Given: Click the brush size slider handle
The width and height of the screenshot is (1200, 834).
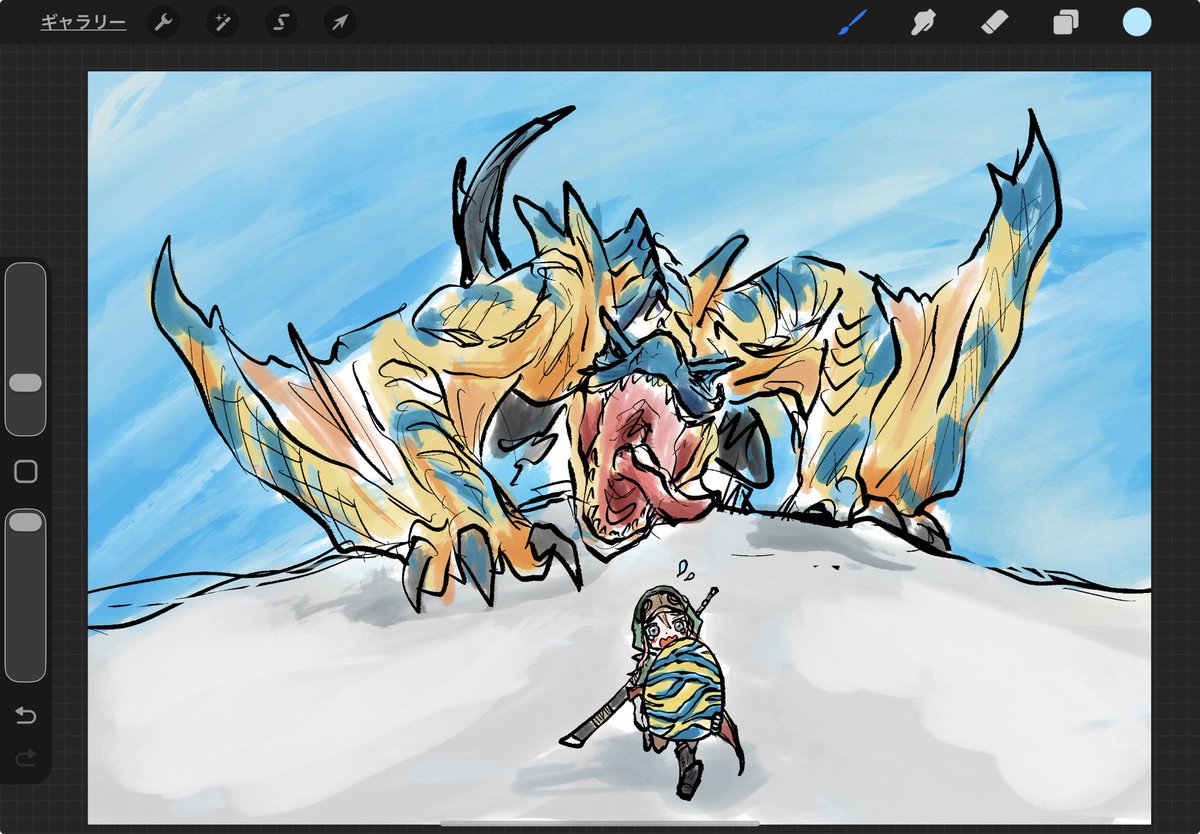Looking at the screenshot, I should 25,383.
